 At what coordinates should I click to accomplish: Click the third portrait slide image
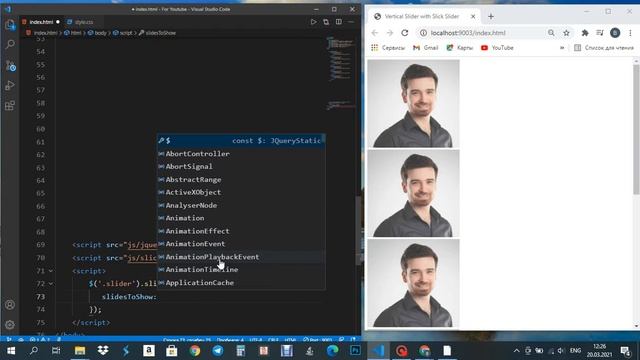tap(413, 283)
